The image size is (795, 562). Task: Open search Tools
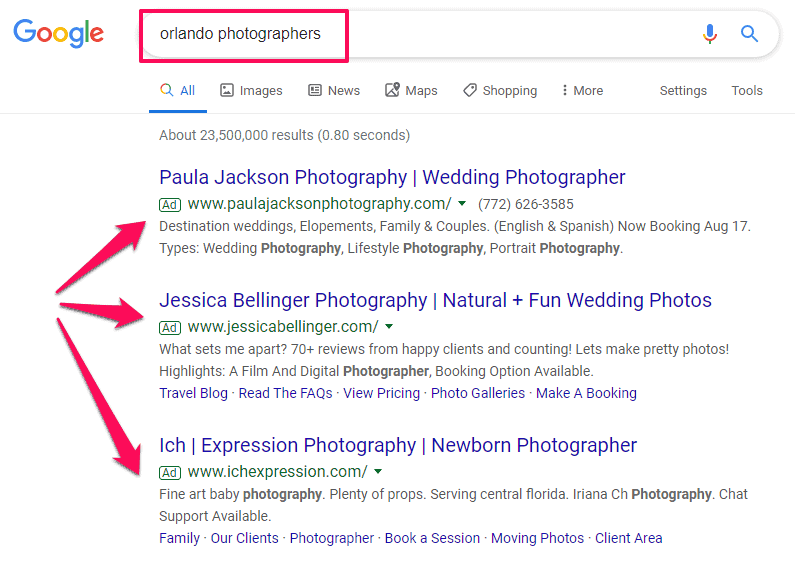[747, 90]
